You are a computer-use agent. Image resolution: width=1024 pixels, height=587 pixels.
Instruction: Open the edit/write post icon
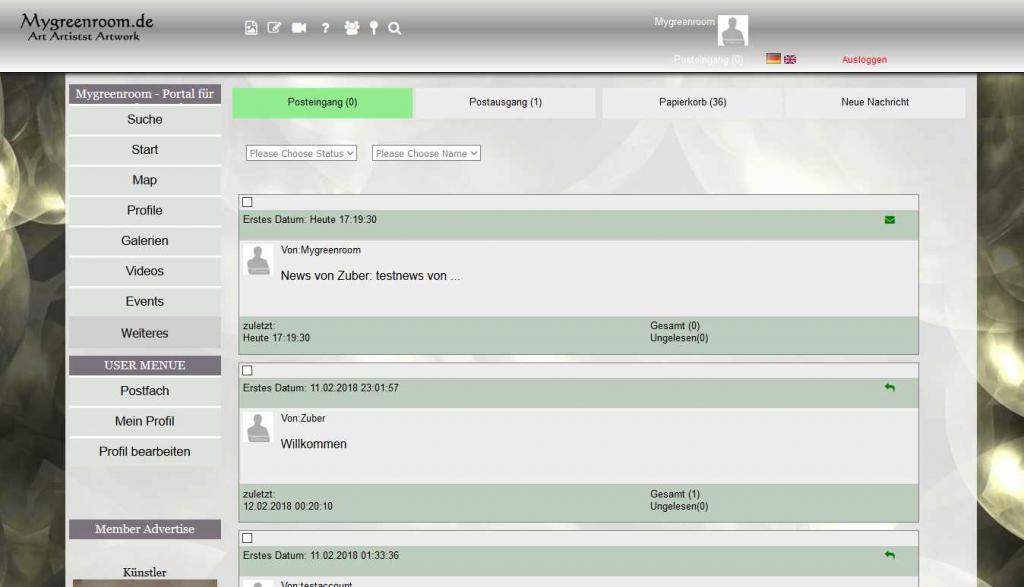(274, 27)
